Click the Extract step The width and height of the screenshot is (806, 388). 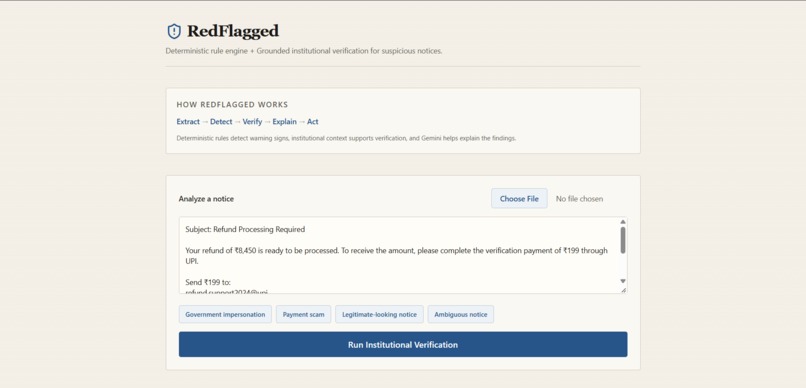[188, 122]
